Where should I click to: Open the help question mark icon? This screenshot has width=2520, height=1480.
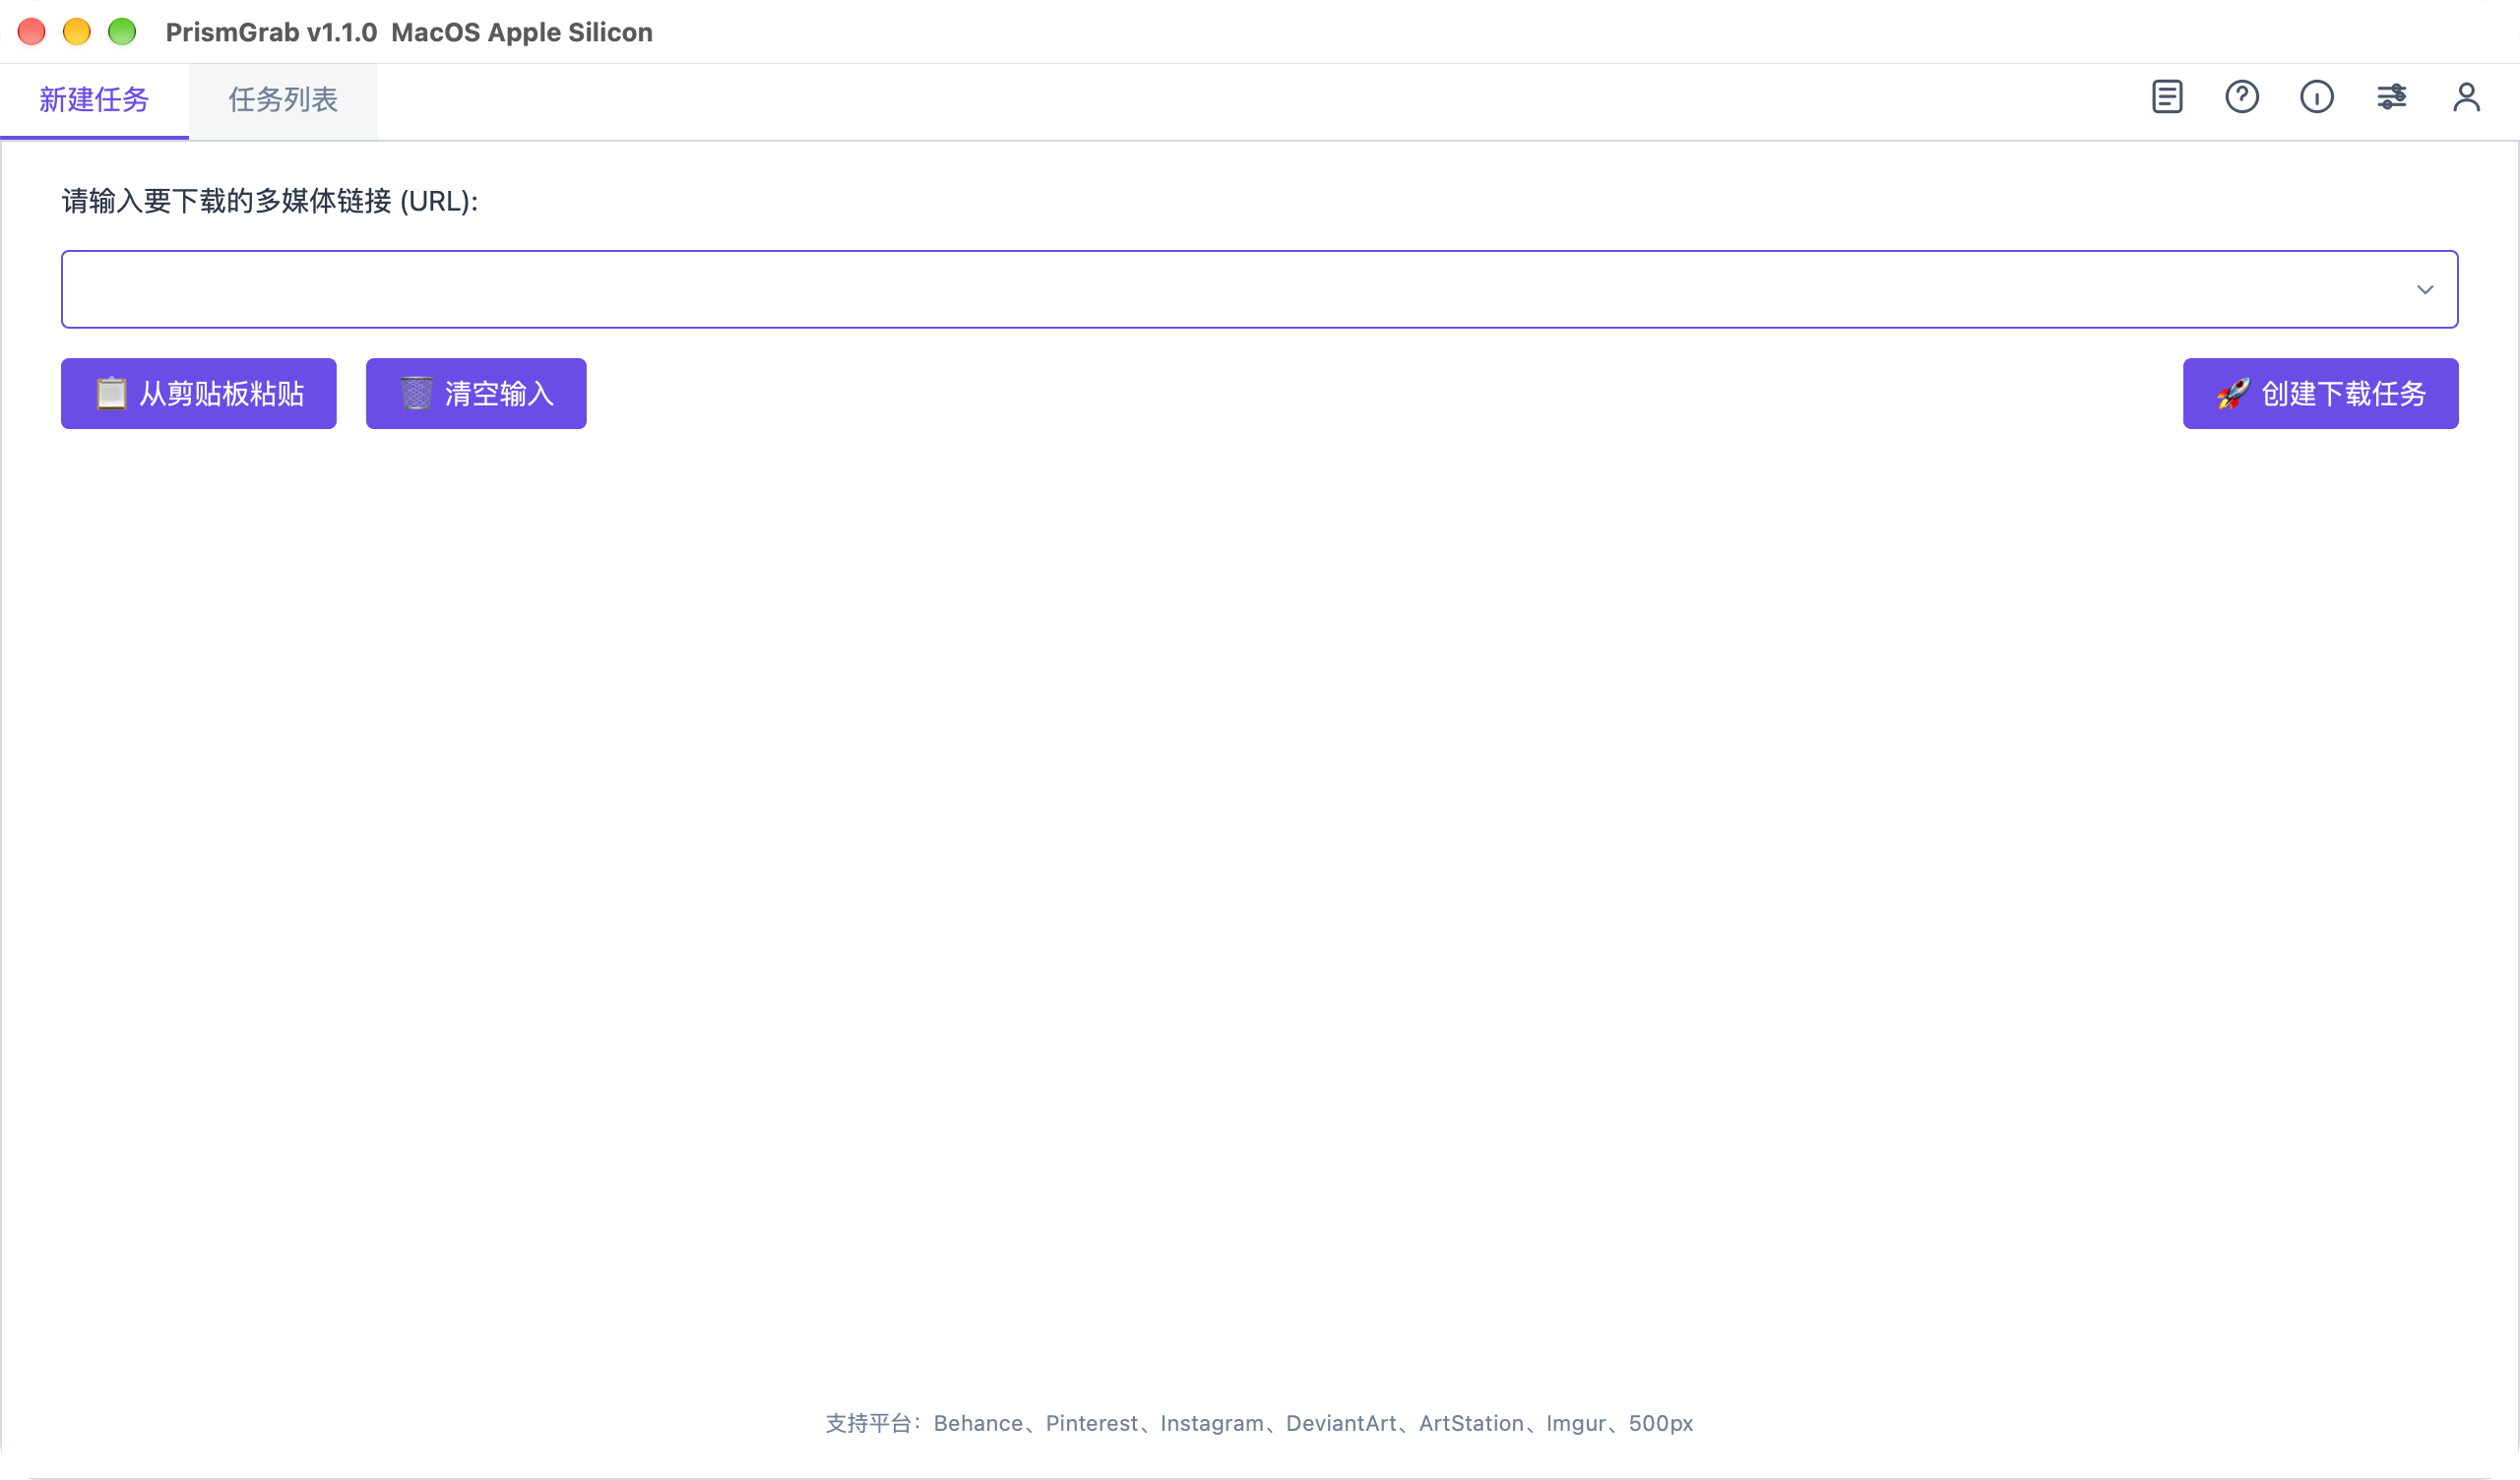coord(2242,97)
